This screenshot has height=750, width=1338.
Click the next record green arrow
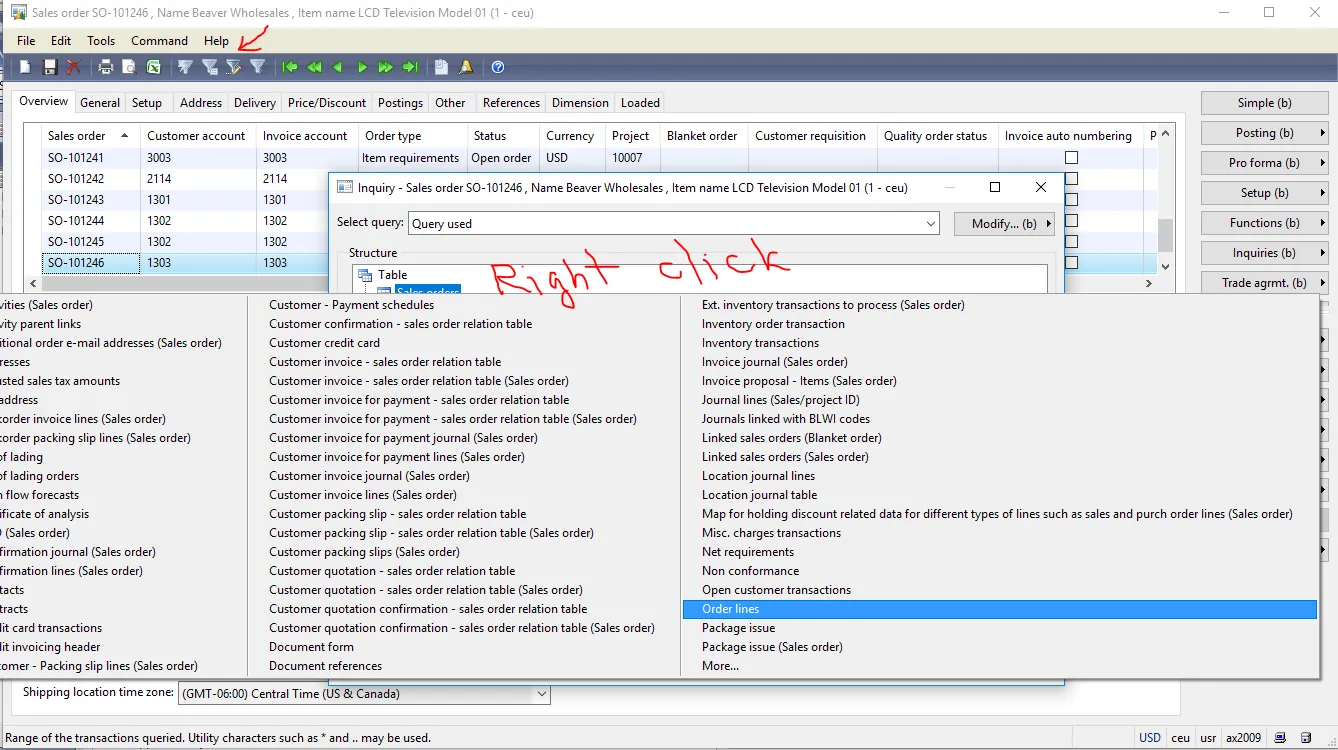[362, 67]
